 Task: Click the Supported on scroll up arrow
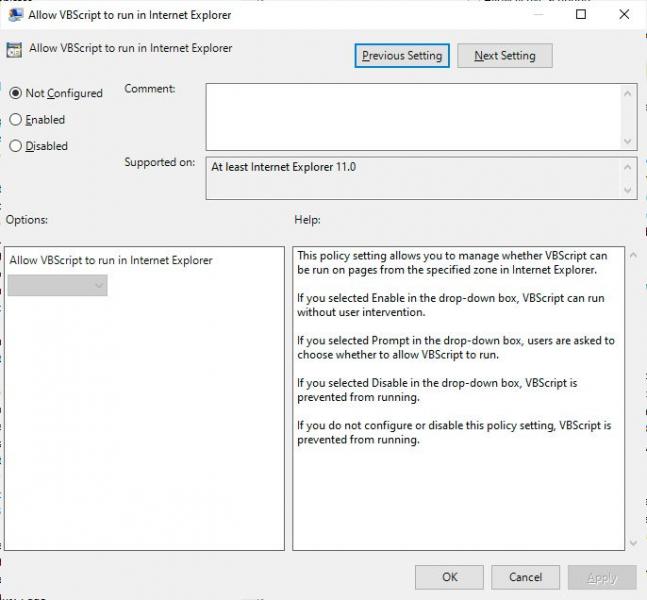pyautogui.click(x=629, y=167)
